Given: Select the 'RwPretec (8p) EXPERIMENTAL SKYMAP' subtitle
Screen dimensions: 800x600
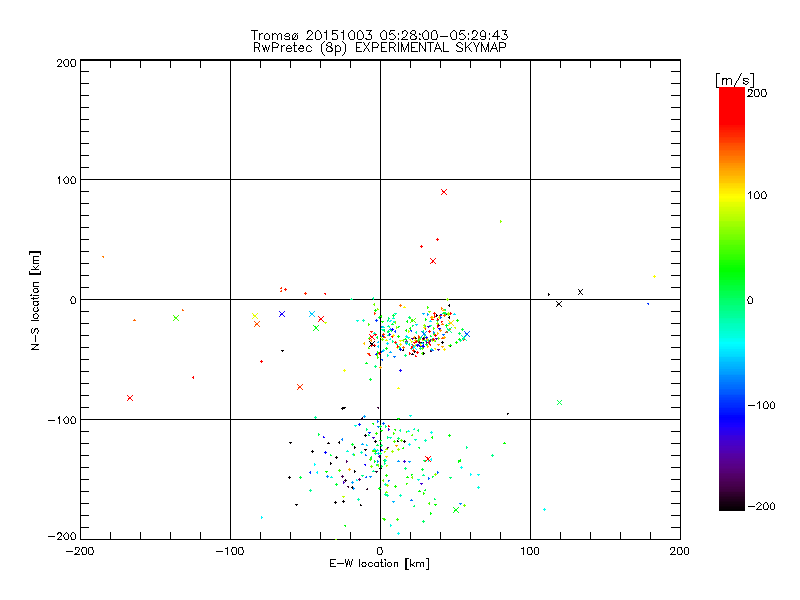Looking at the screenshot, I should [x=380, y=47].
